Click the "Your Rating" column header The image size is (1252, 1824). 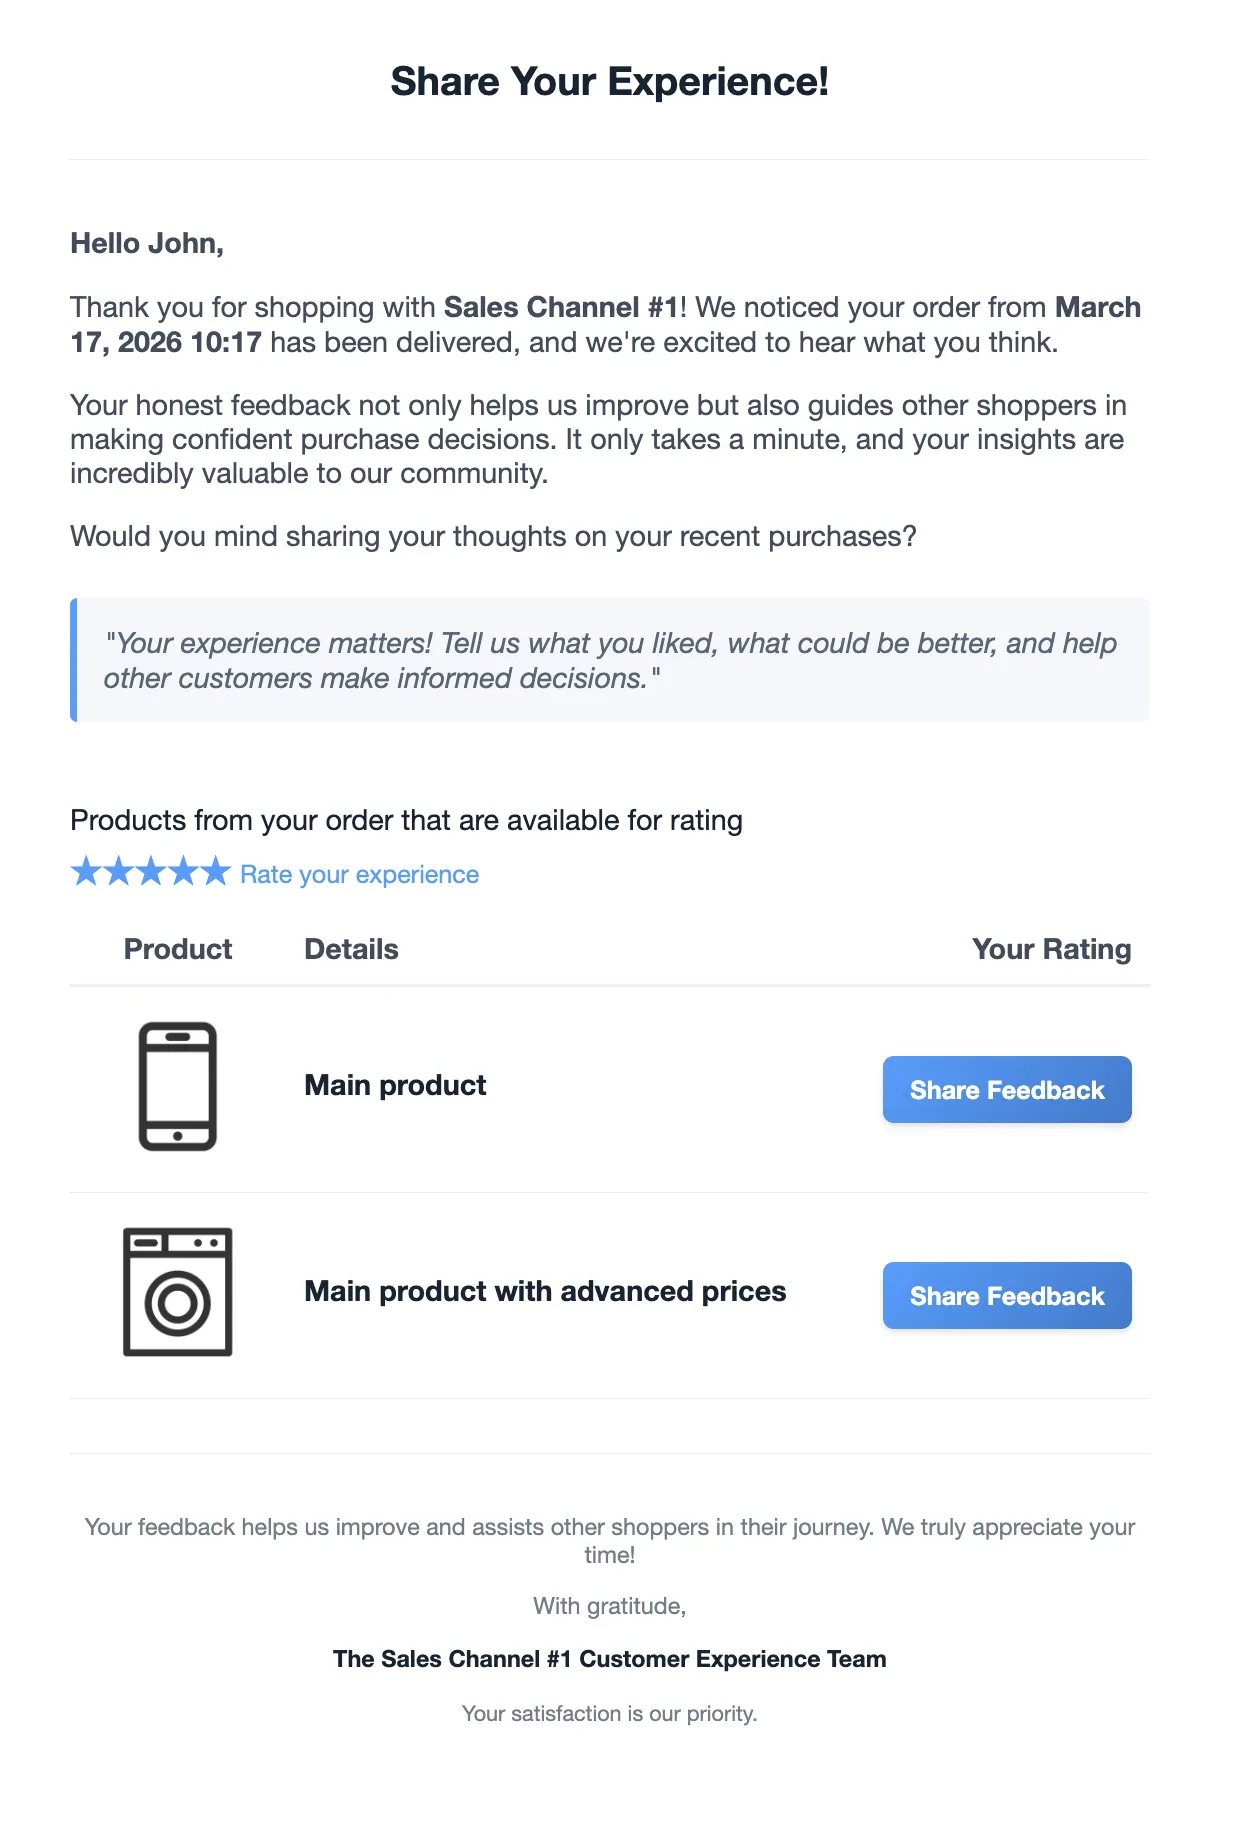1051,949
